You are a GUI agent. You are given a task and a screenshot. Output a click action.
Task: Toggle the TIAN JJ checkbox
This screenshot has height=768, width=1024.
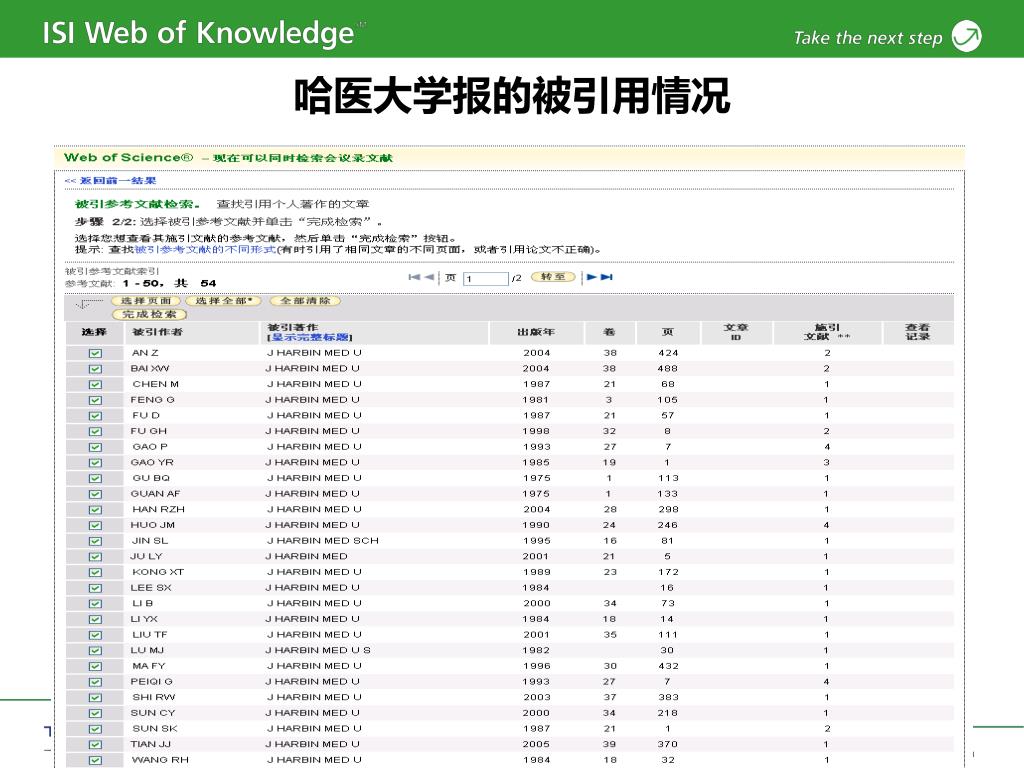tap(95, 745)
